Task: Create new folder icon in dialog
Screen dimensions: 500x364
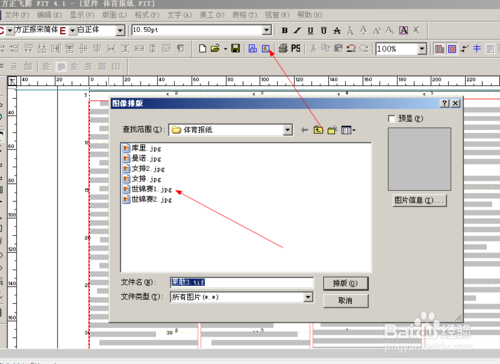Action: [332, 130]
